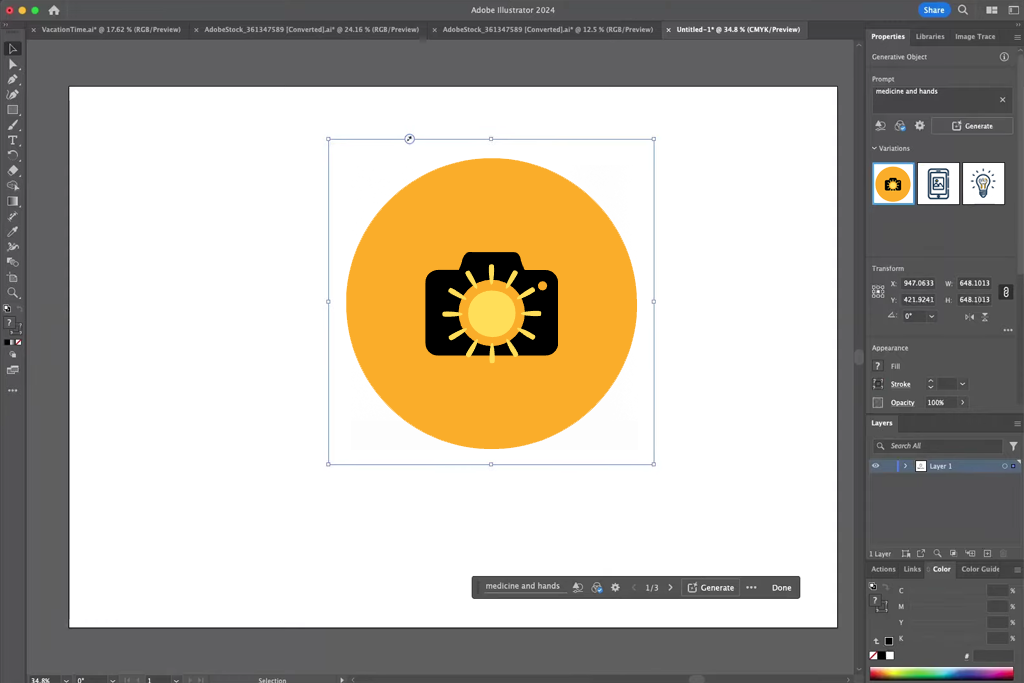Viewport: 1024px width, 683px height.
Task: Create new layer in Layers panel
Action: [987, 553]
